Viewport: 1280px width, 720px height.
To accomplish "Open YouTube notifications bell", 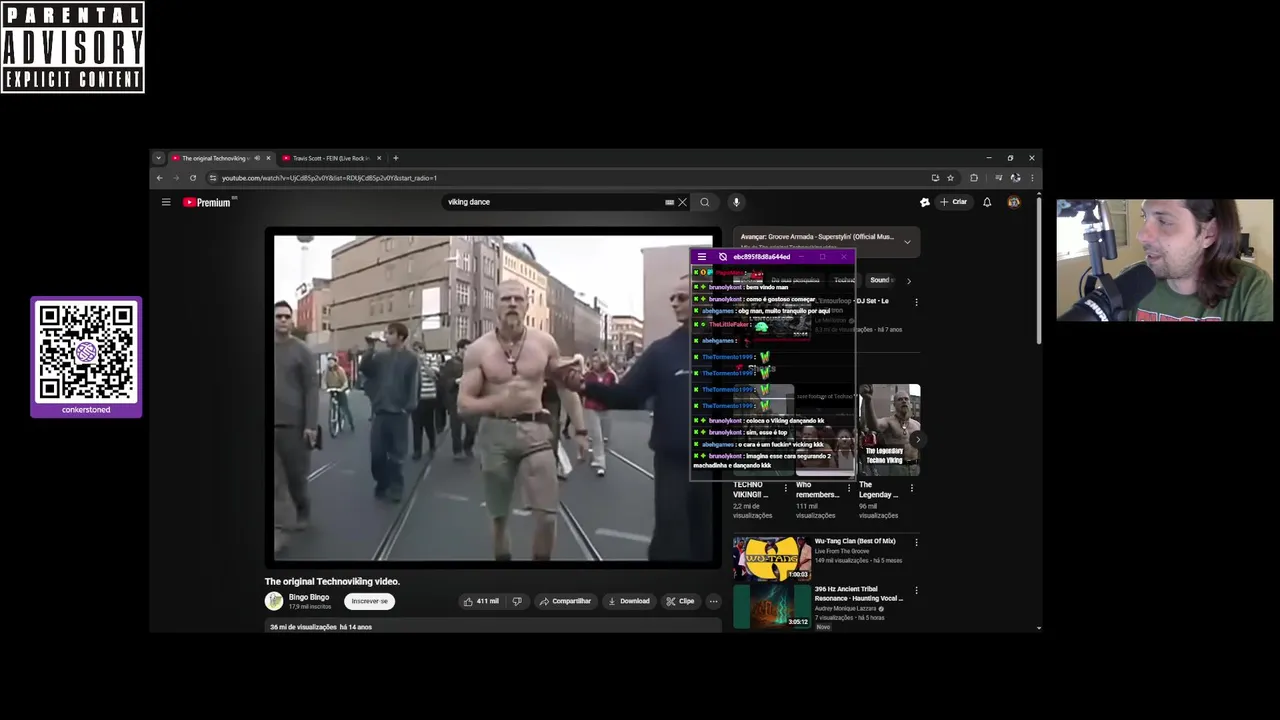I will pyautogui.click(x=987, y=202).
